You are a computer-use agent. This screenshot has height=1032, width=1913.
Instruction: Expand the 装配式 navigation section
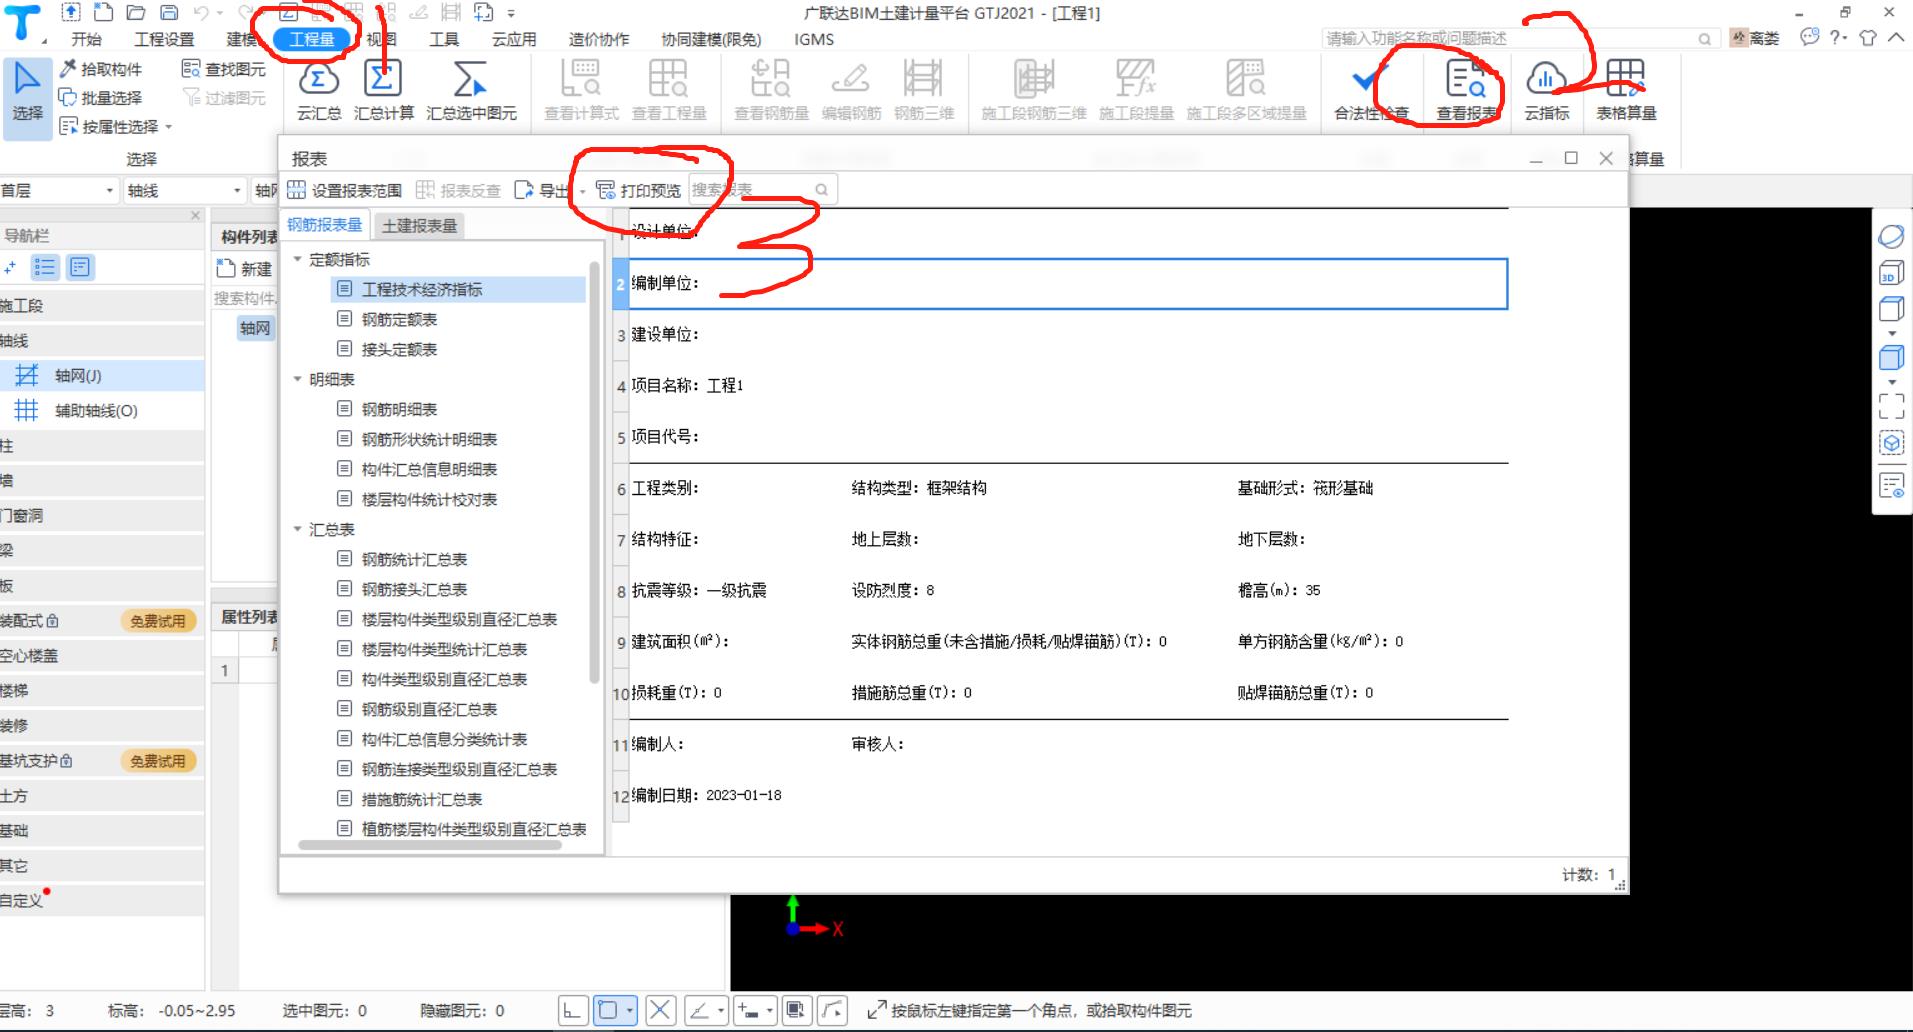click(x=102, y=620)
